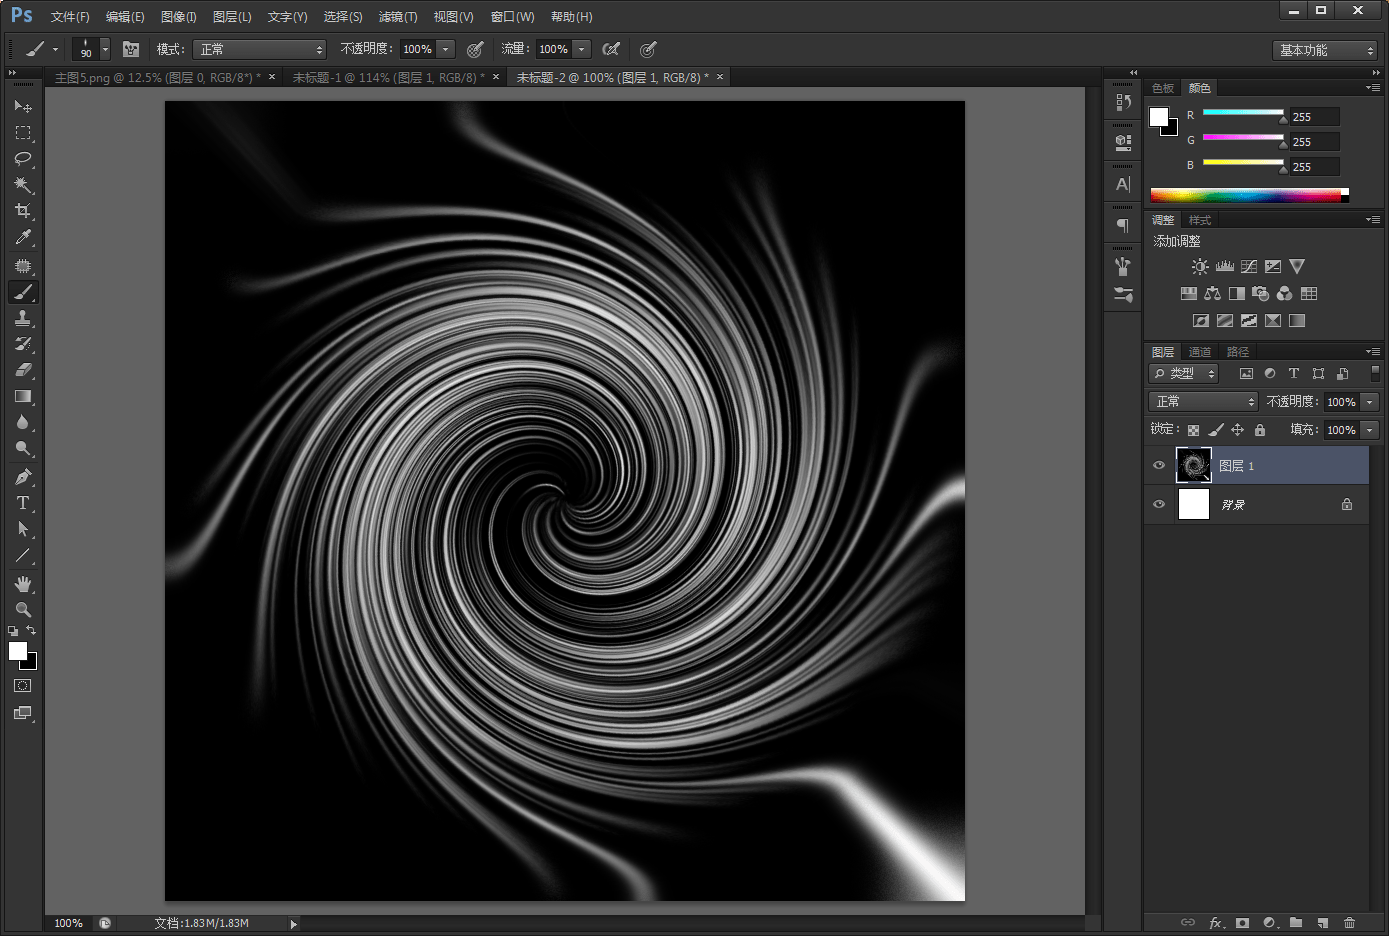
Task: Select the Blur tool
Action: point(23,422)
